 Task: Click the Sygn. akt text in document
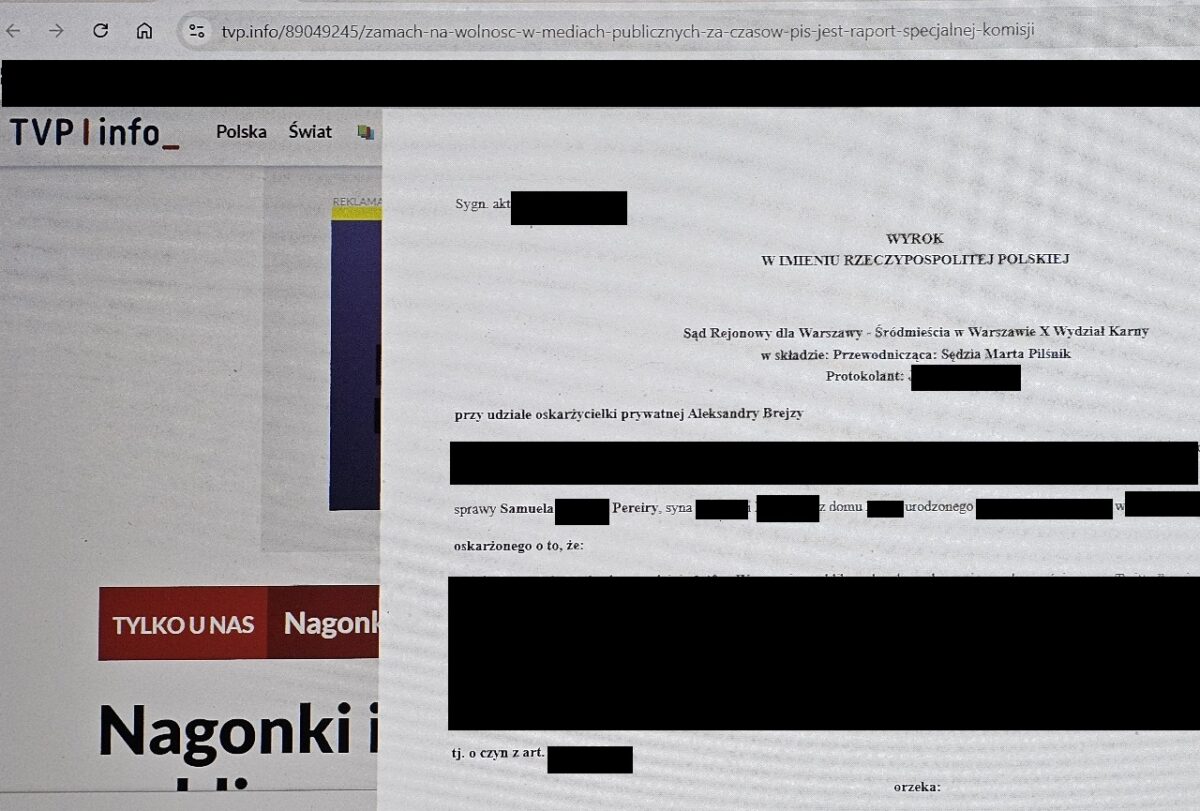point(482,205)
